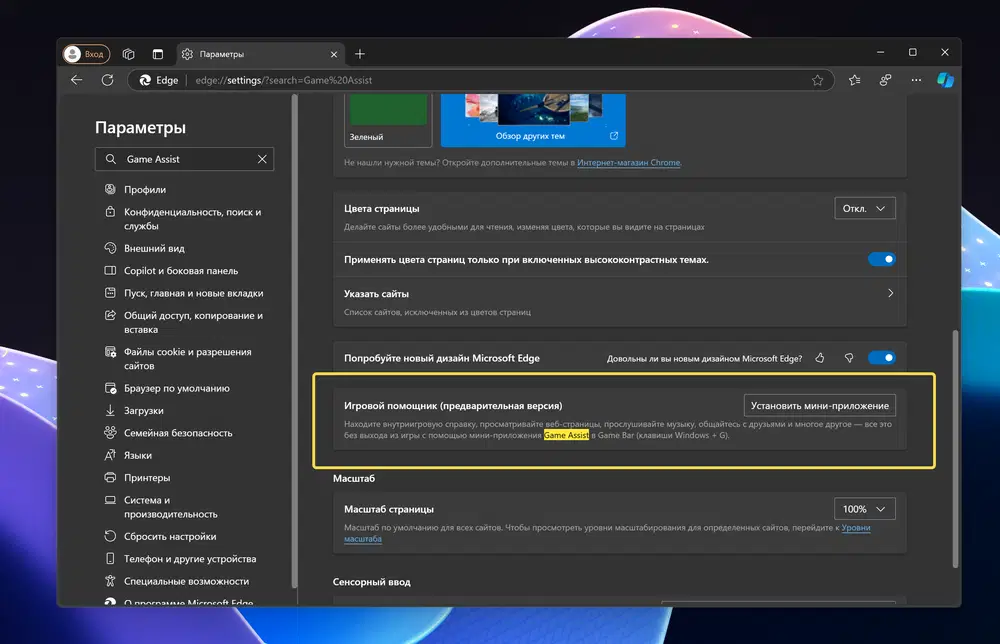Click the thumbs down feedback icon
Image resolution: width=1000 pixels, height=644 pixels.
click(849, 358)
